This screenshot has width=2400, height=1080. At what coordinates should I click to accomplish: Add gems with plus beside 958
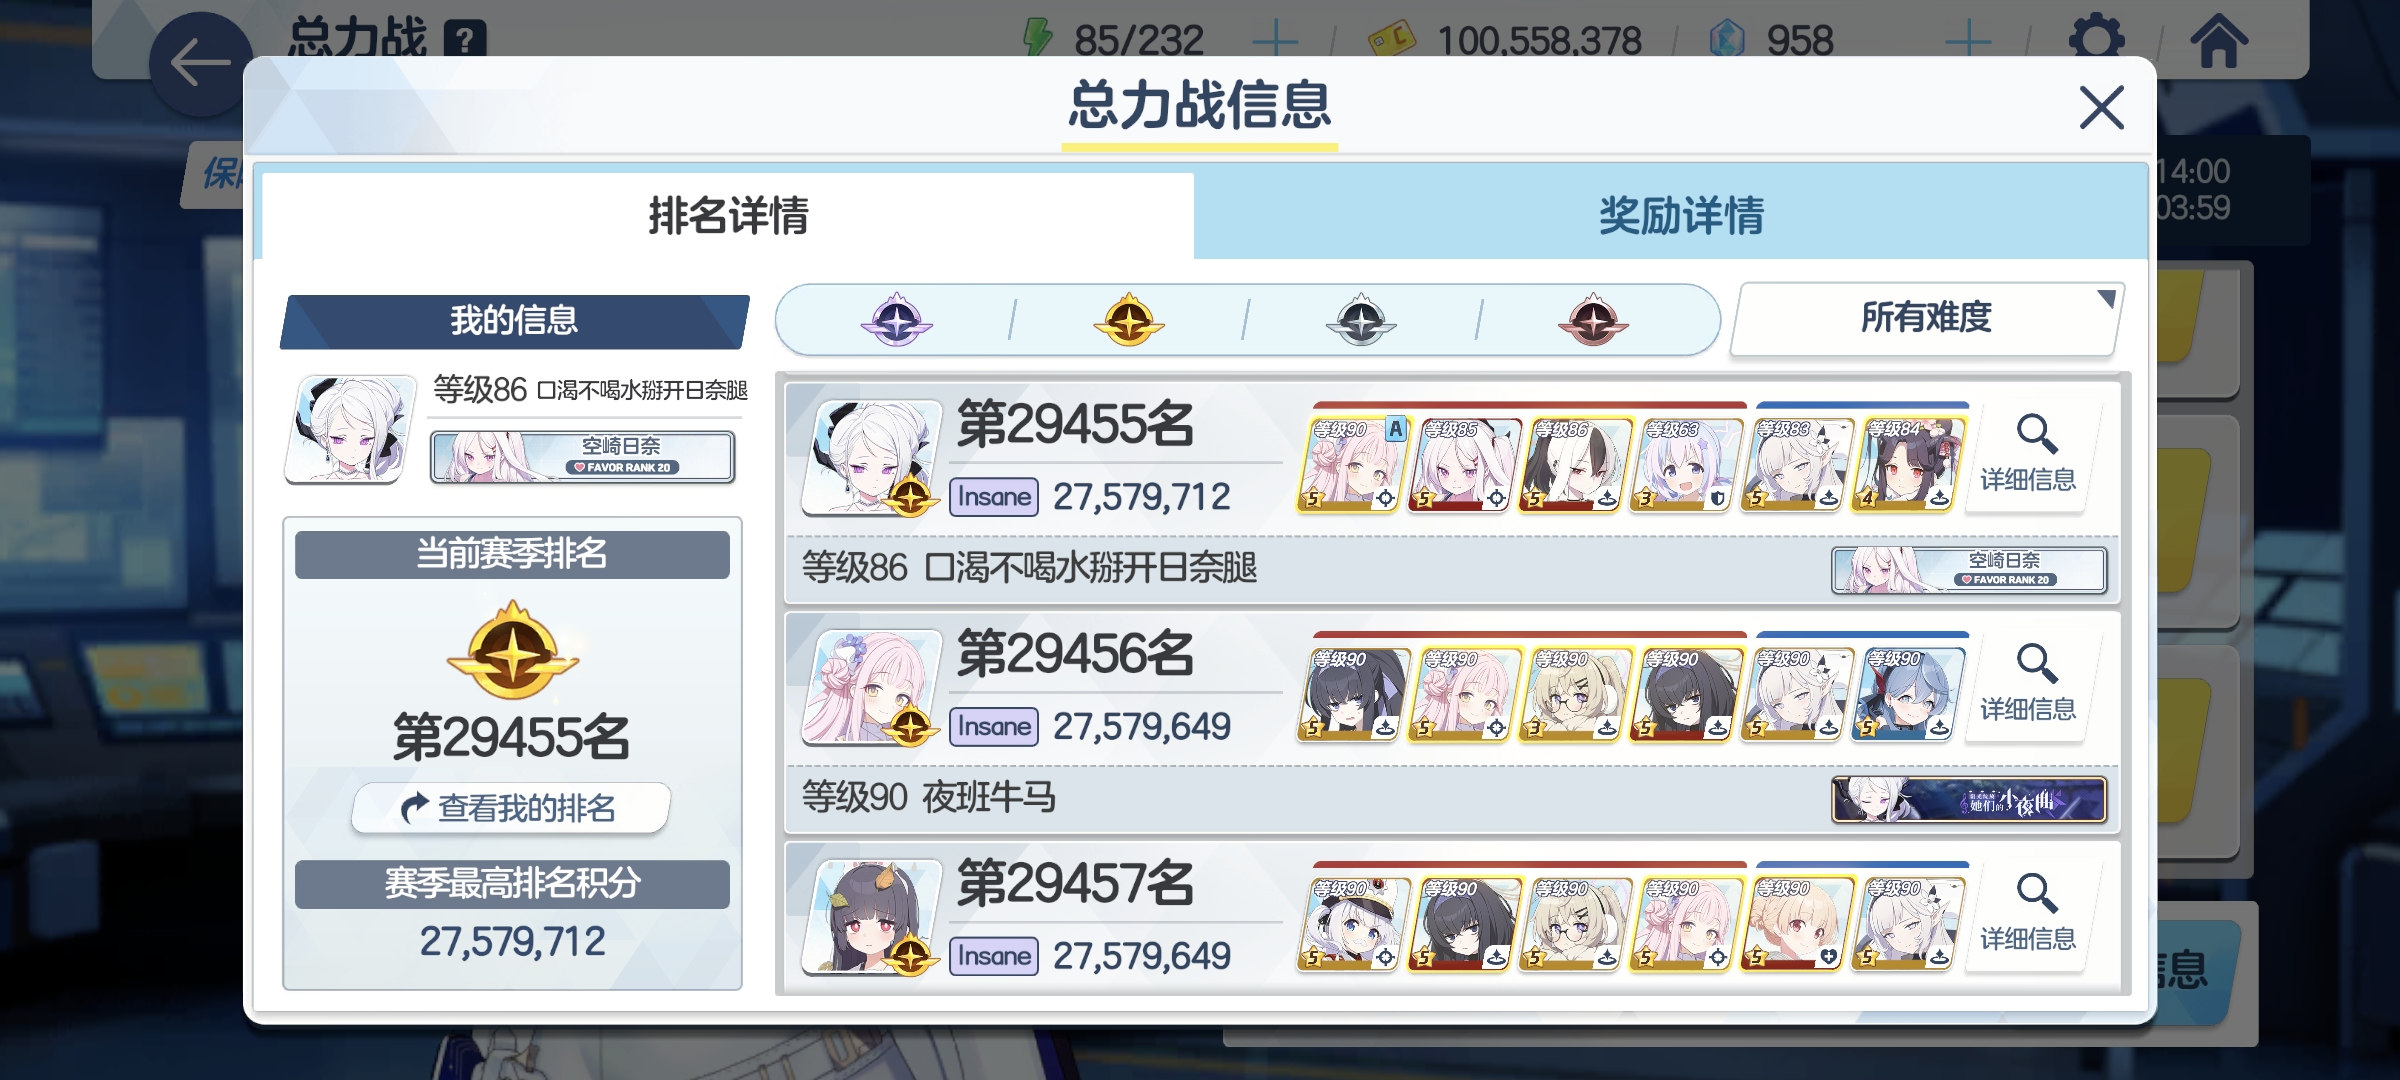pos(1968,41)
